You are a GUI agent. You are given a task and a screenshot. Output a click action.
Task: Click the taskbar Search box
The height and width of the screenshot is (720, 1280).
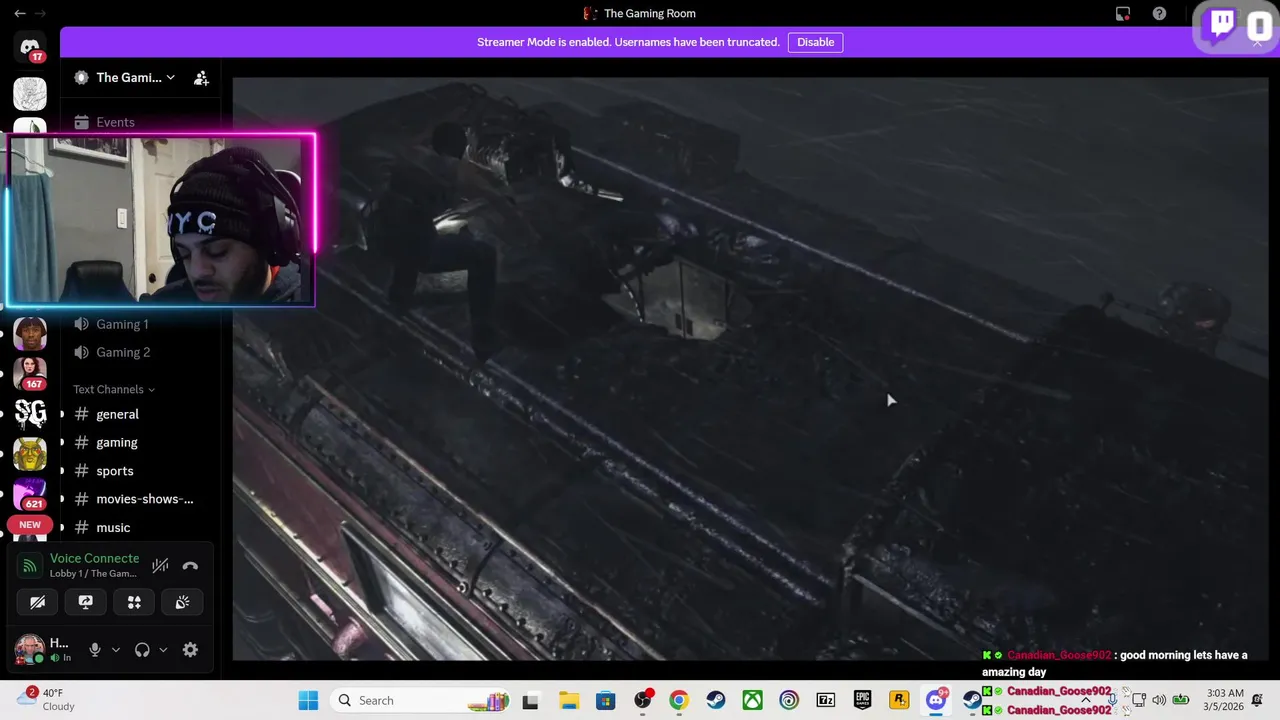422,700
